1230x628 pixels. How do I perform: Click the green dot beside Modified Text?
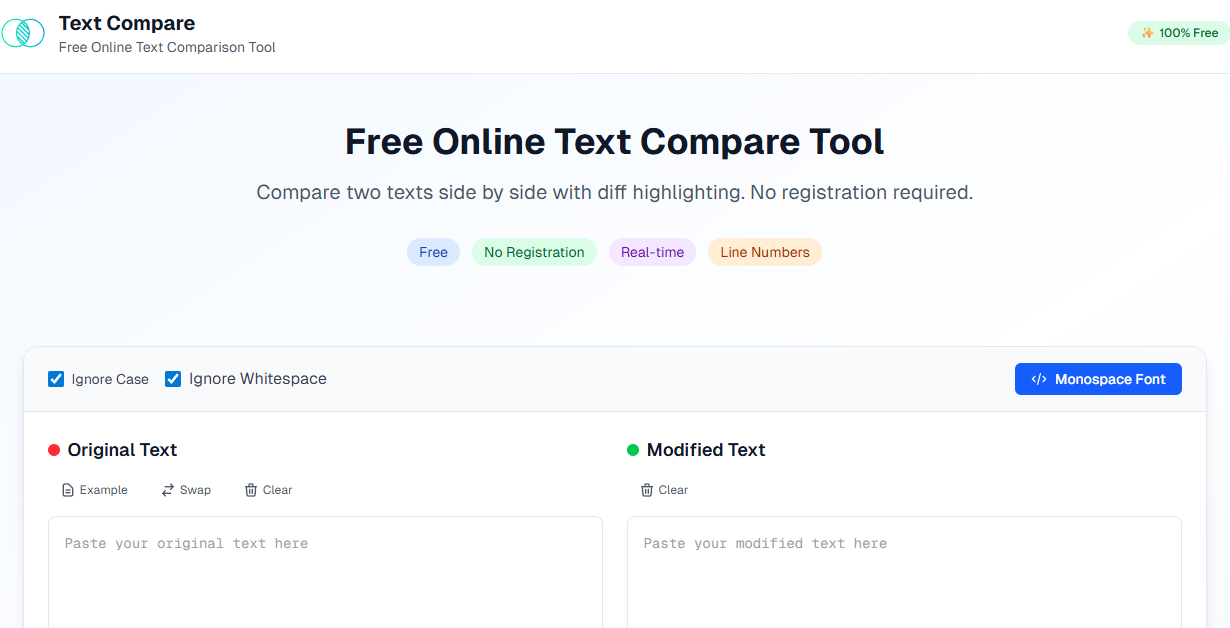(633, 450)
